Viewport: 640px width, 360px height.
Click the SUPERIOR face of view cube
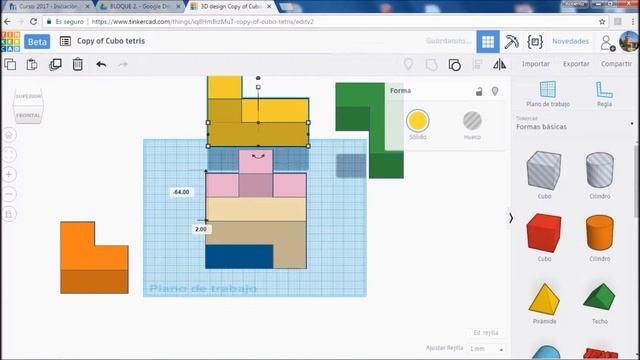28,96
